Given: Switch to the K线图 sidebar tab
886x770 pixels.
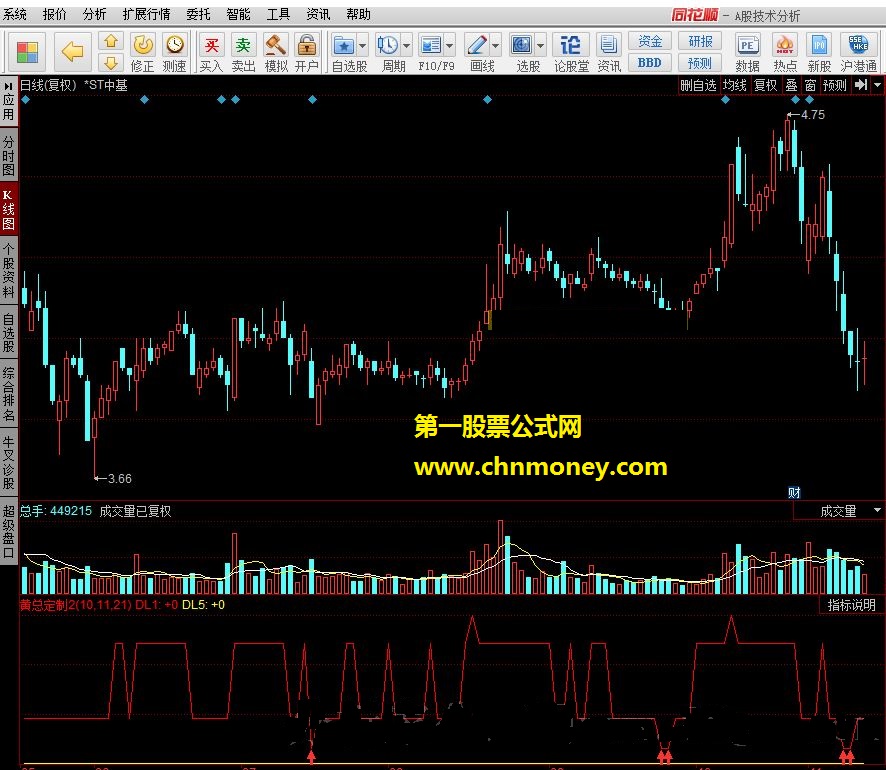Looking at the screenshot, I should (x=8, y=210).
